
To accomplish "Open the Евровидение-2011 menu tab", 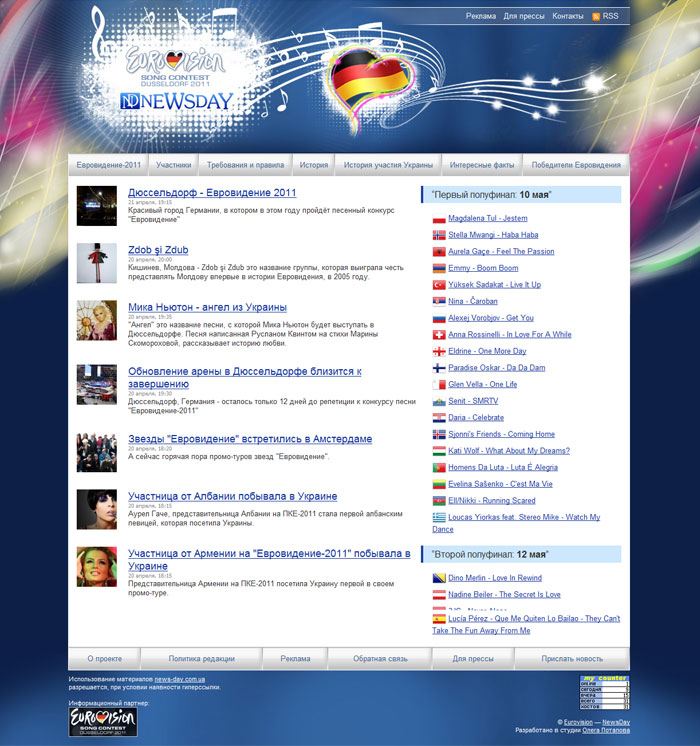I will 108,165.
